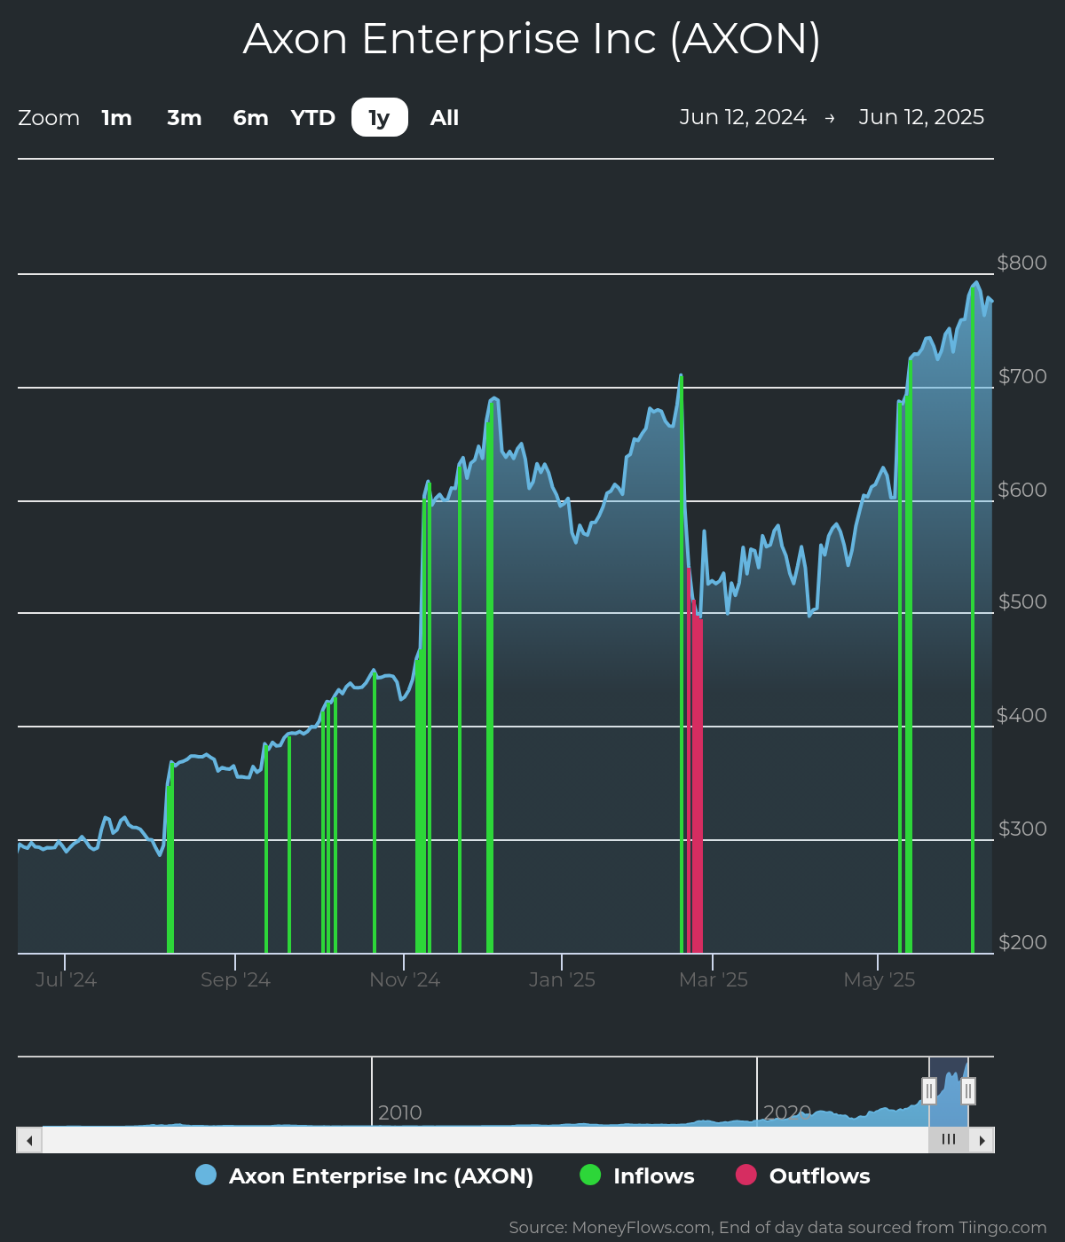Click the May '25 x-axis label

point(879,979)
